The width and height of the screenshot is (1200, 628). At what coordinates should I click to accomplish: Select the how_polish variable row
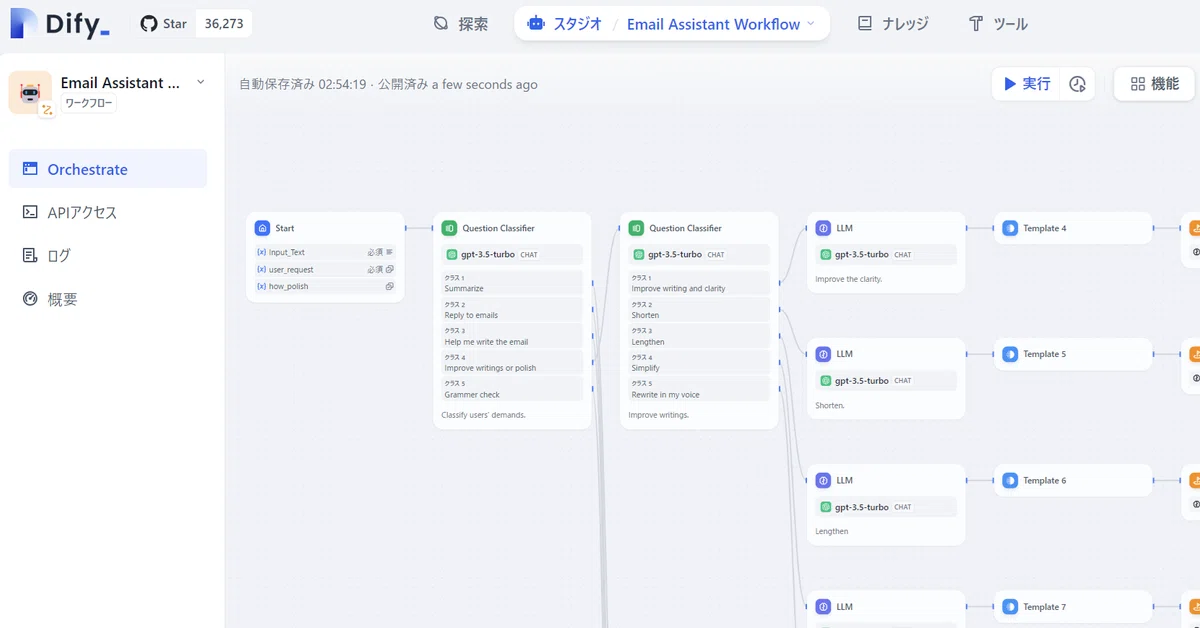(325, 286)
